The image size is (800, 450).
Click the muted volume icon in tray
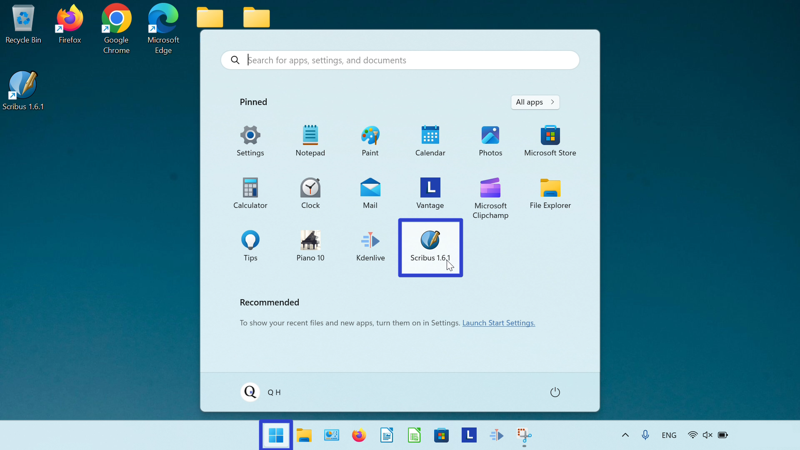707,435
